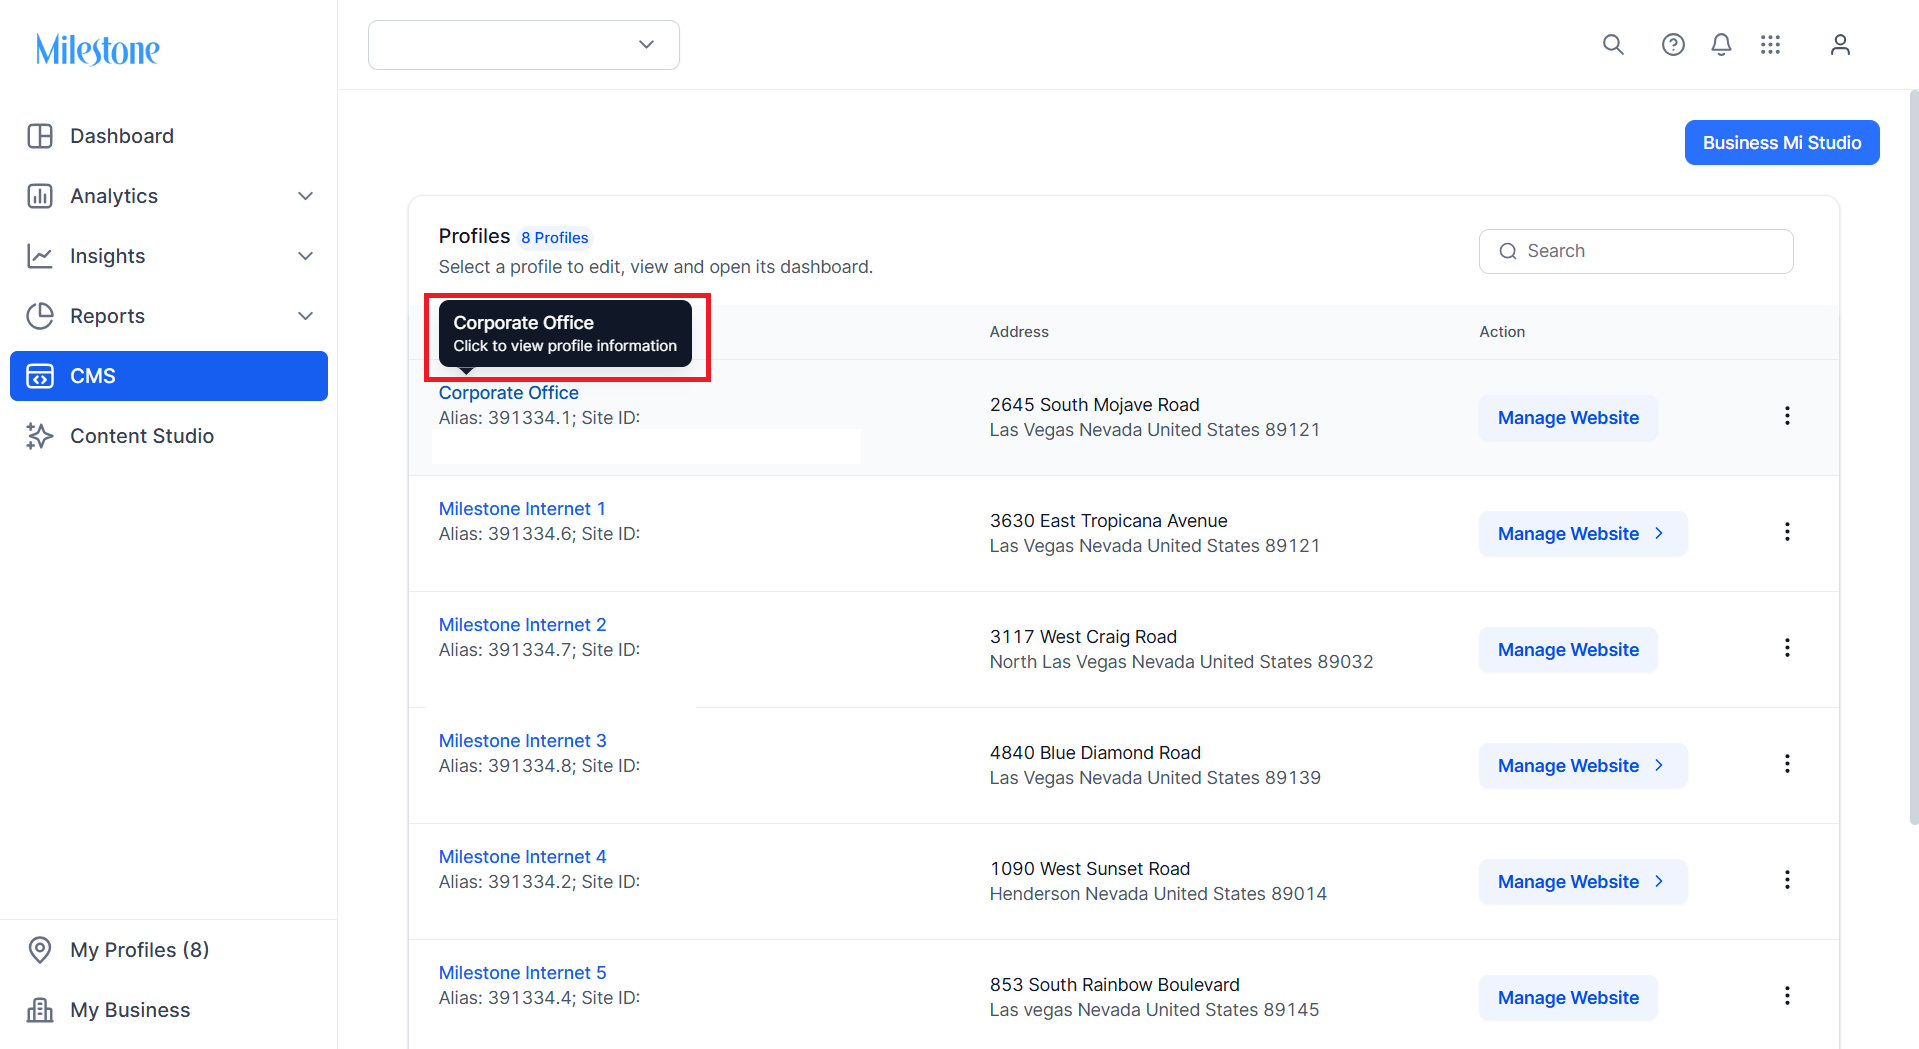Select CMS in the sidebar
This screenshot has width=1919, height=1049.
point(169,376)
